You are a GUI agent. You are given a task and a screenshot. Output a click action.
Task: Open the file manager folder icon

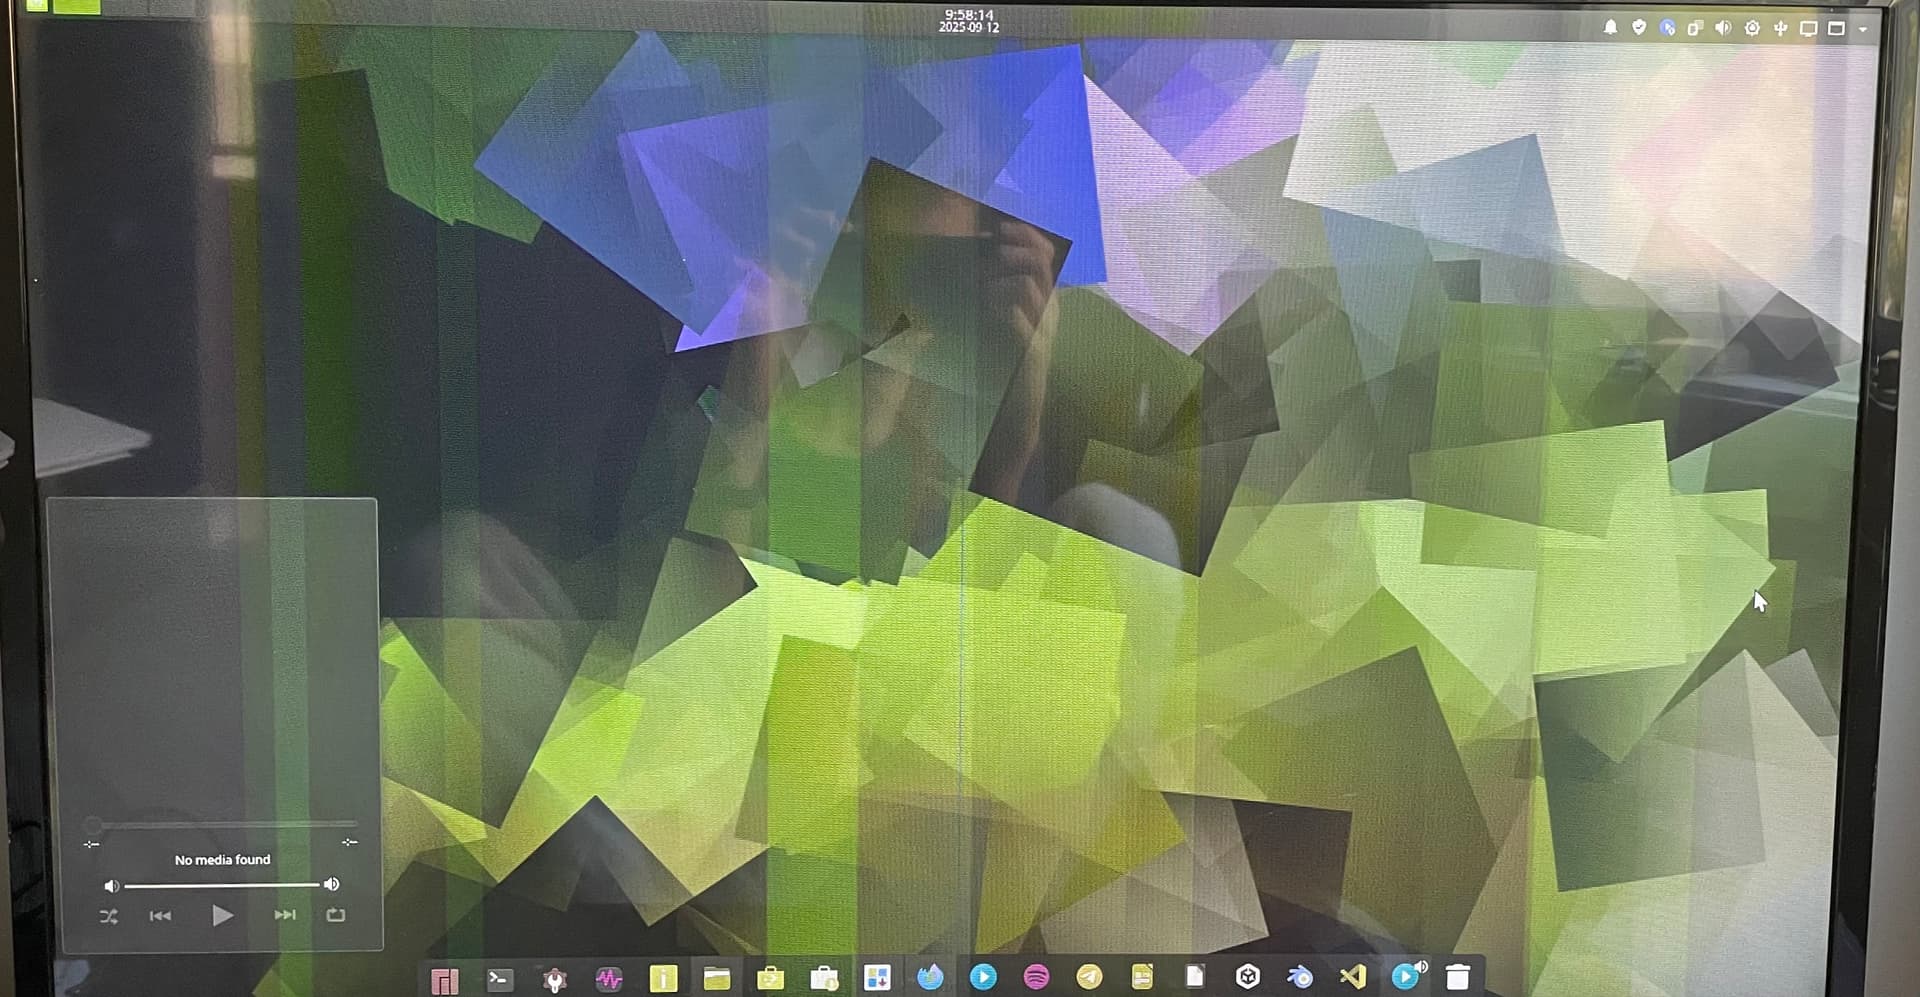716,978
